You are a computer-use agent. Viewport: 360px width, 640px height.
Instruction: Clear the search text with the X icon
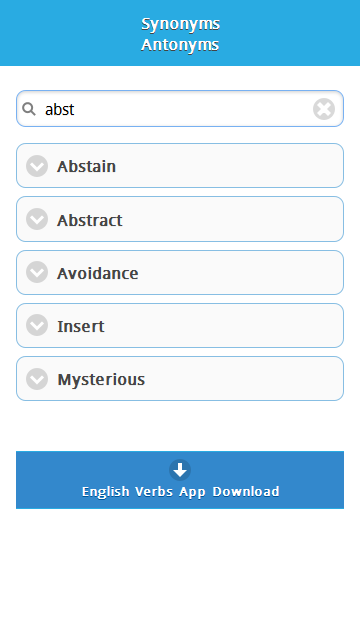324,109
